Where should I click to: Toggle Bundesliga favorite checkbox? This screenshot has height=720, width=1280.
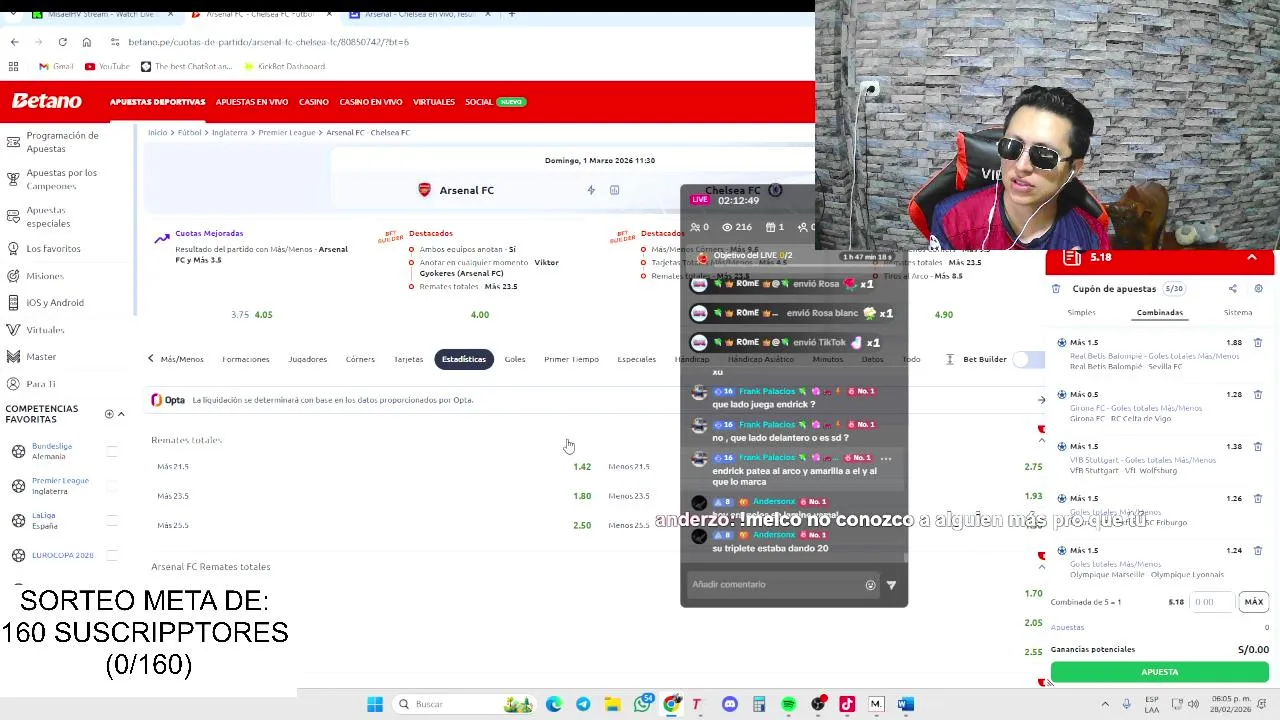pos(112,451)
